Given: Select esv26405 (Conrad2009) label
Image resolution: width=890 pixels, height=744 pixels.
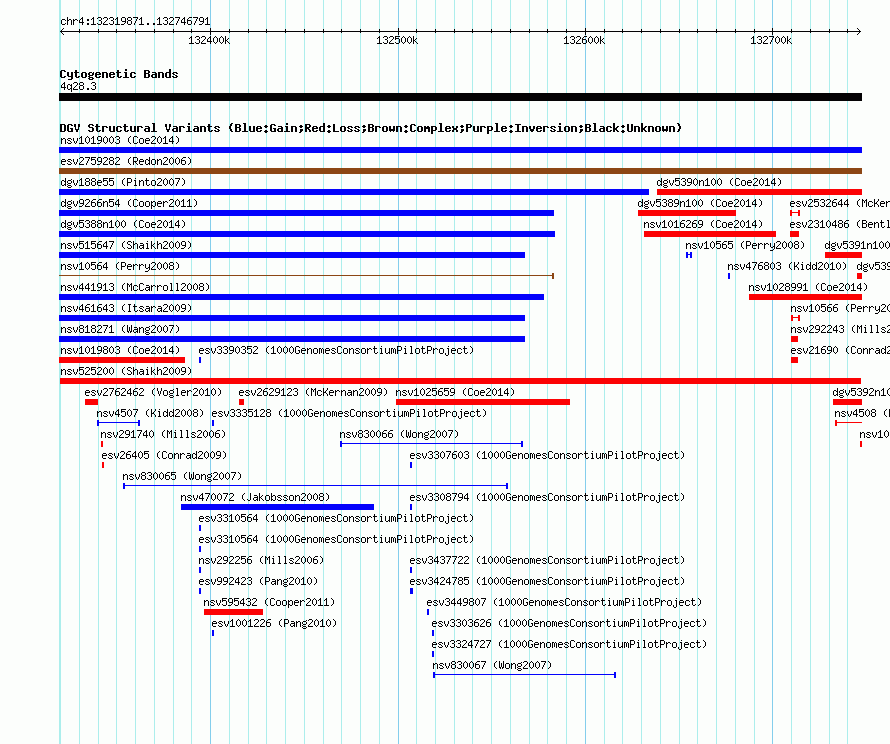Looking at the screenshot, I should coord(164,455).
